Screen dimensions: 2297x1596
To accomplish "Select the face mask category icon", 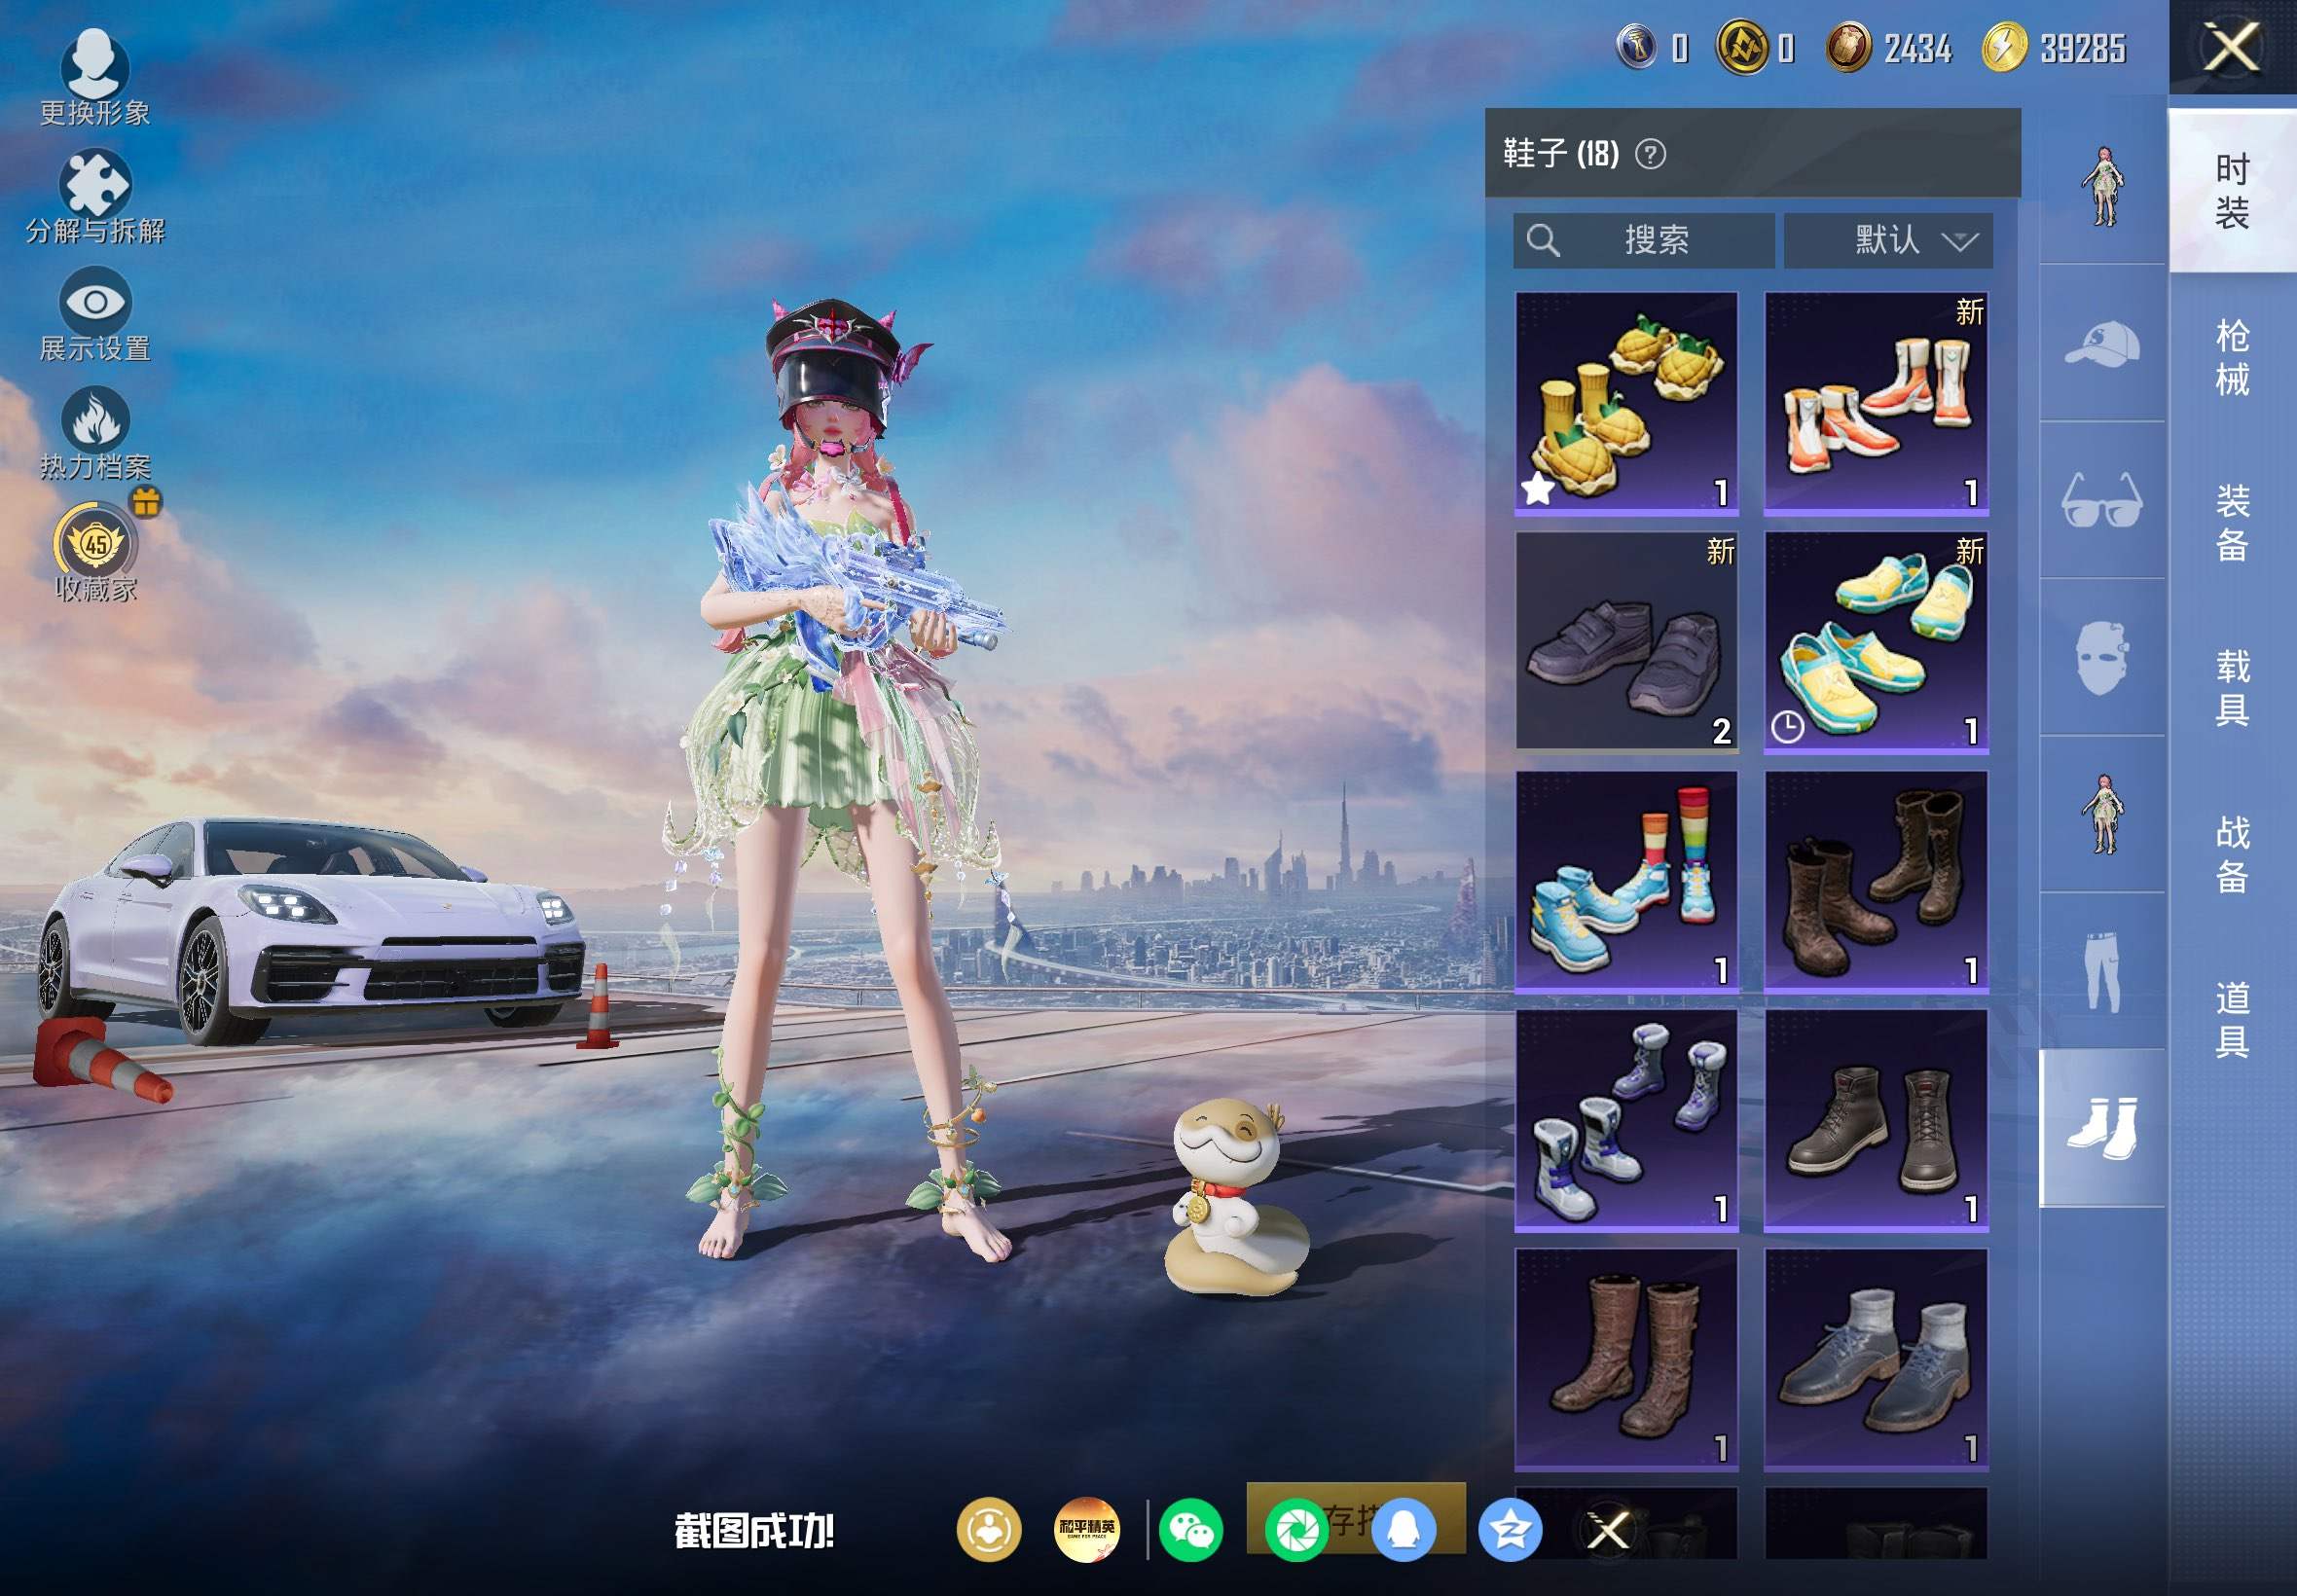I will tap(2102, 657).
